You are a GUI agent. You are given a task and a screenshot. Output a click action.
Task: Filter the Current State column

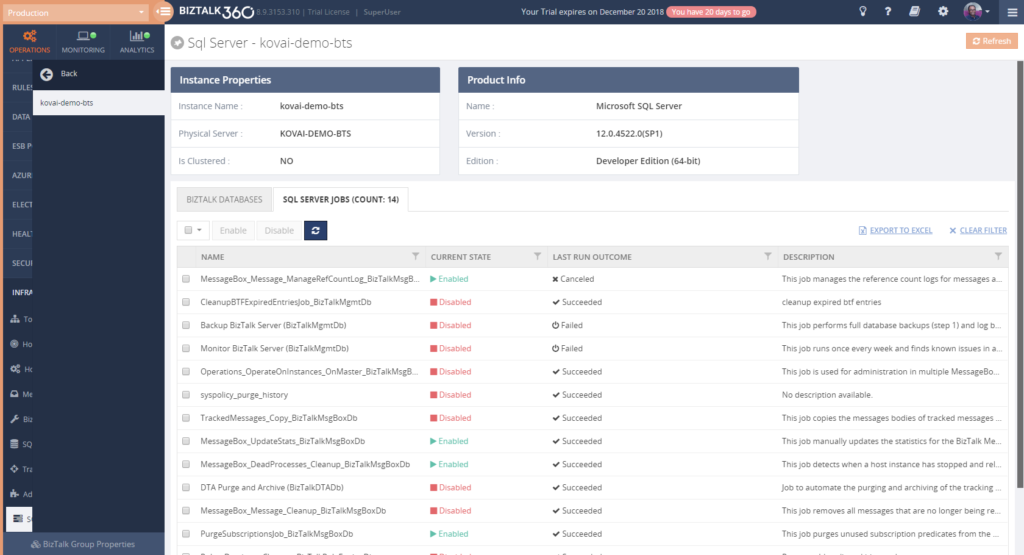537,256
